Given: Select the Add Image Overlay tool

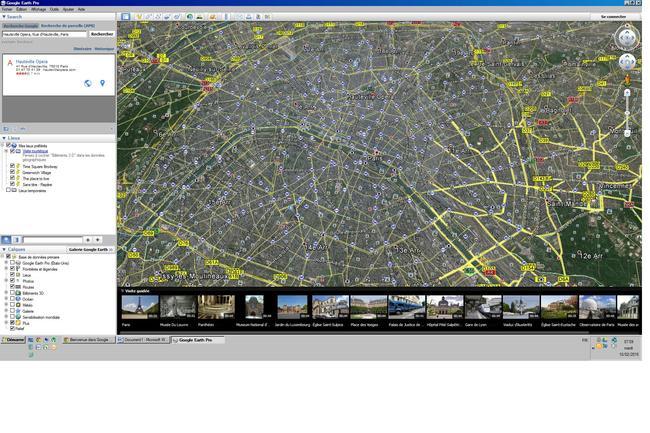Looking at the screenshot, I should 167,17.
